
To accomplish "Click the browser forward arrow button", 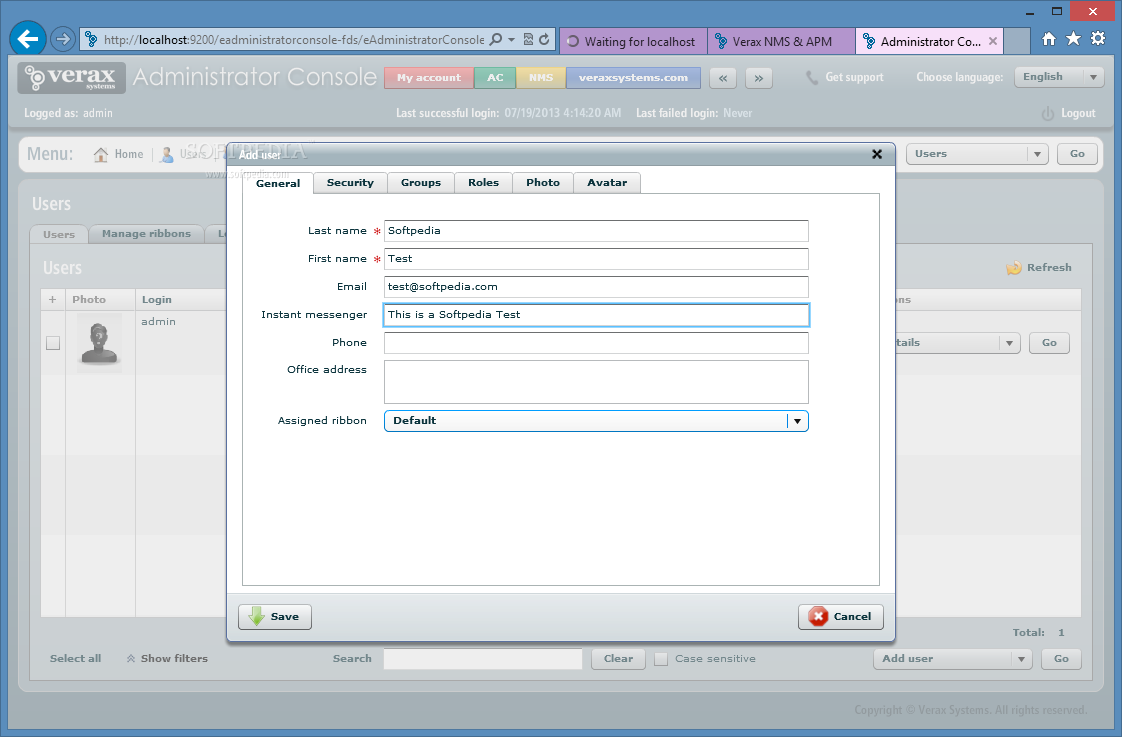I will [63, 39].
